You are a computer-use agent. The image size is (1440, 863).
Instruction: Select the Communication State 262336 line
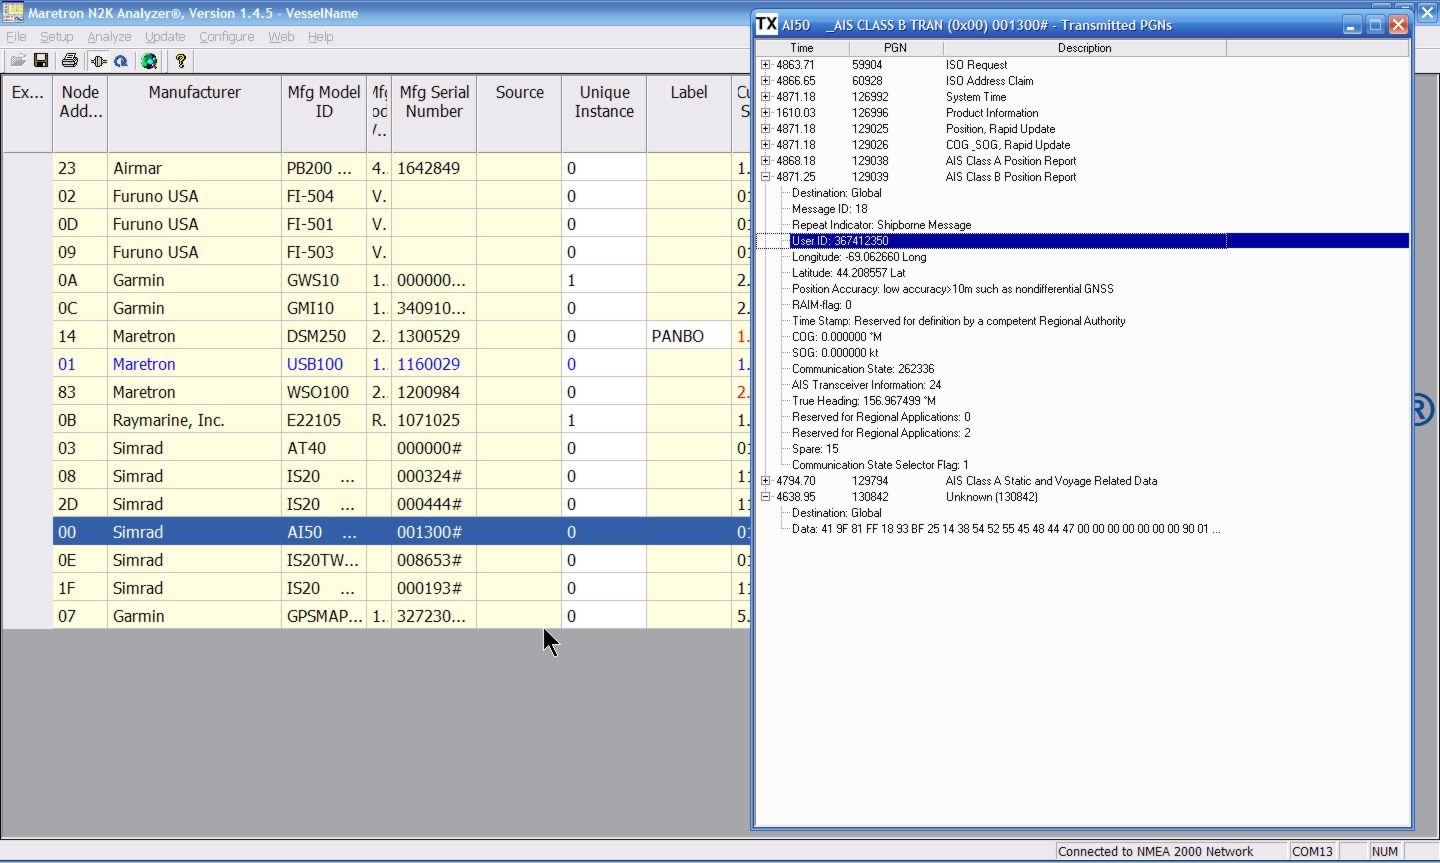(863, 369)
